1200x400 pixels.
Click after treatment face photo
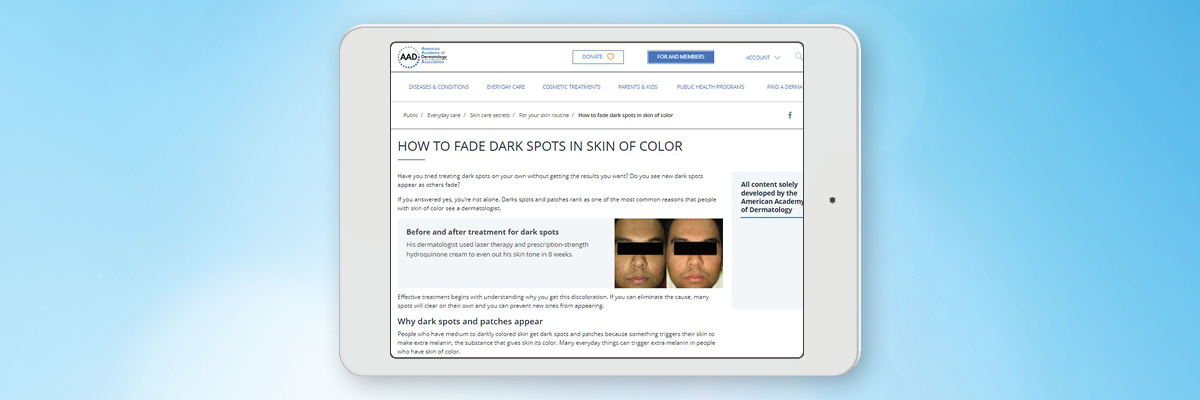tap(695, 253)
